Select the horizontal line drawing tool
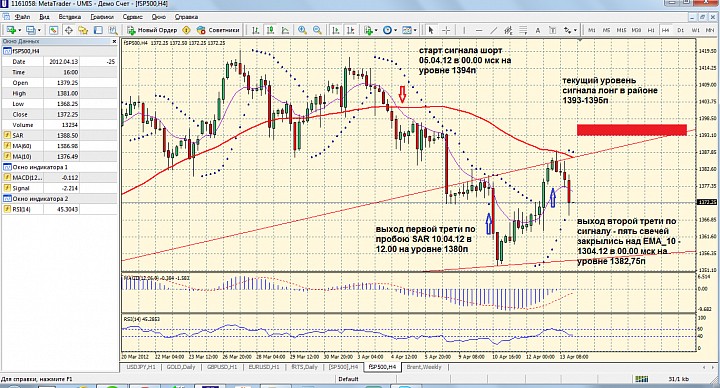This screenshot has height=388, width=720. pos(479,30)
